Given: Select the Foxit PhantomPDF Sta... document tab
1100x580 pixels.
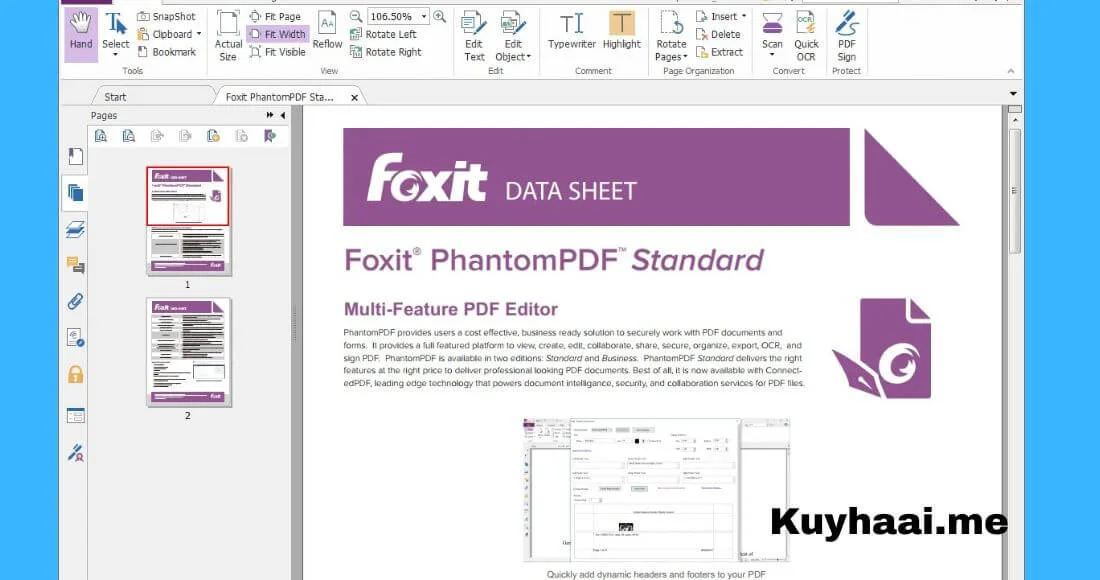Looking at the screenshot, I should 279,97.
